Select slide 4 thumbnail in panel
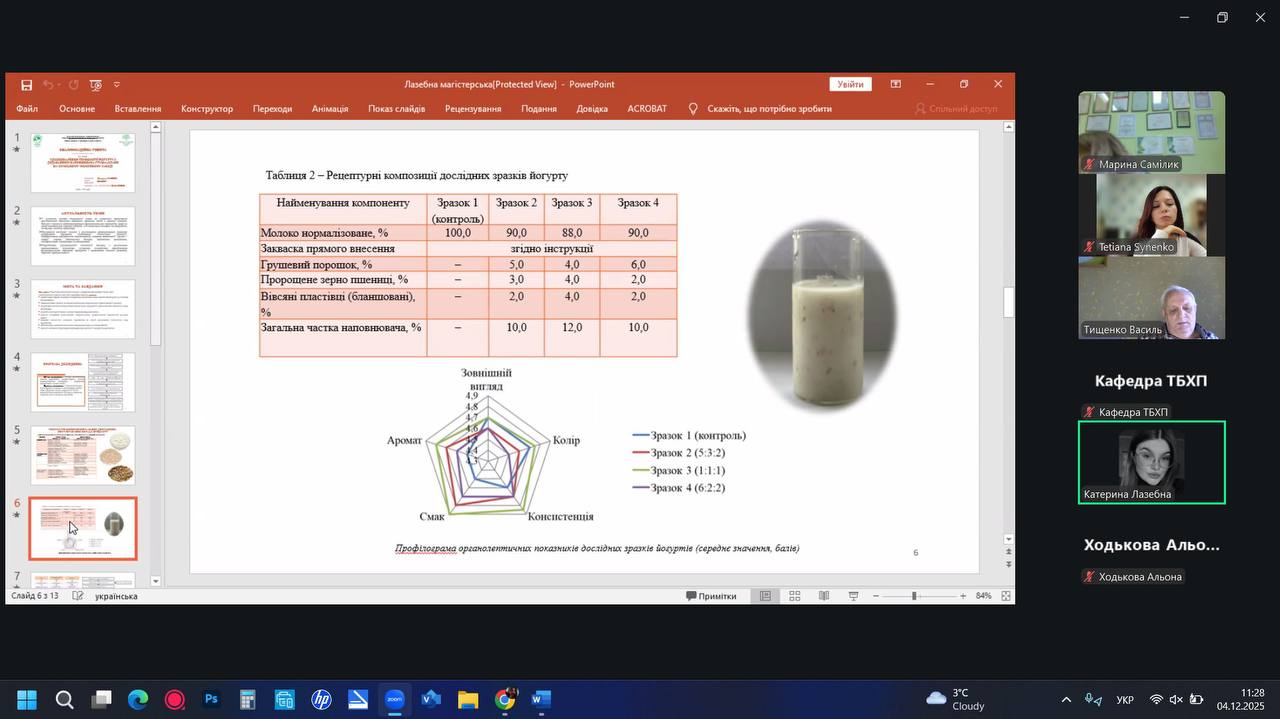This screenshot has width=1280, height=719. click(x=83, y=381)
